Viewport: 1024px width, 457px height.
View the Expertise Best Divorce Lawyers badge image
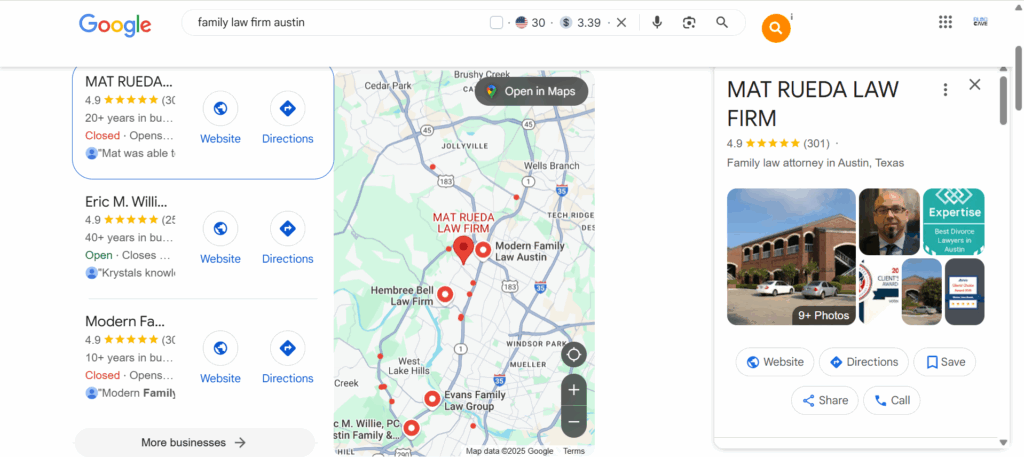[953, 222]
